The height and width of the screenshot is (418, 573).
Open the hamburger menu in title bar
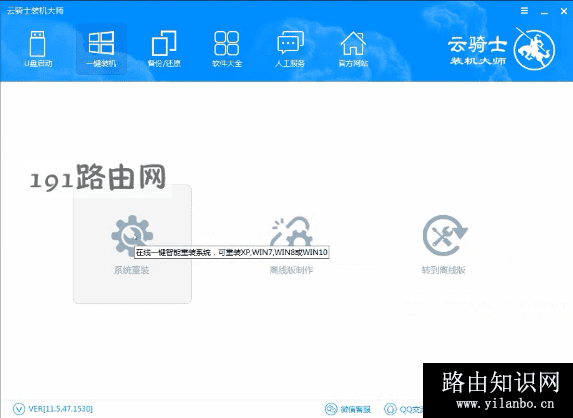tap(524, 11)
